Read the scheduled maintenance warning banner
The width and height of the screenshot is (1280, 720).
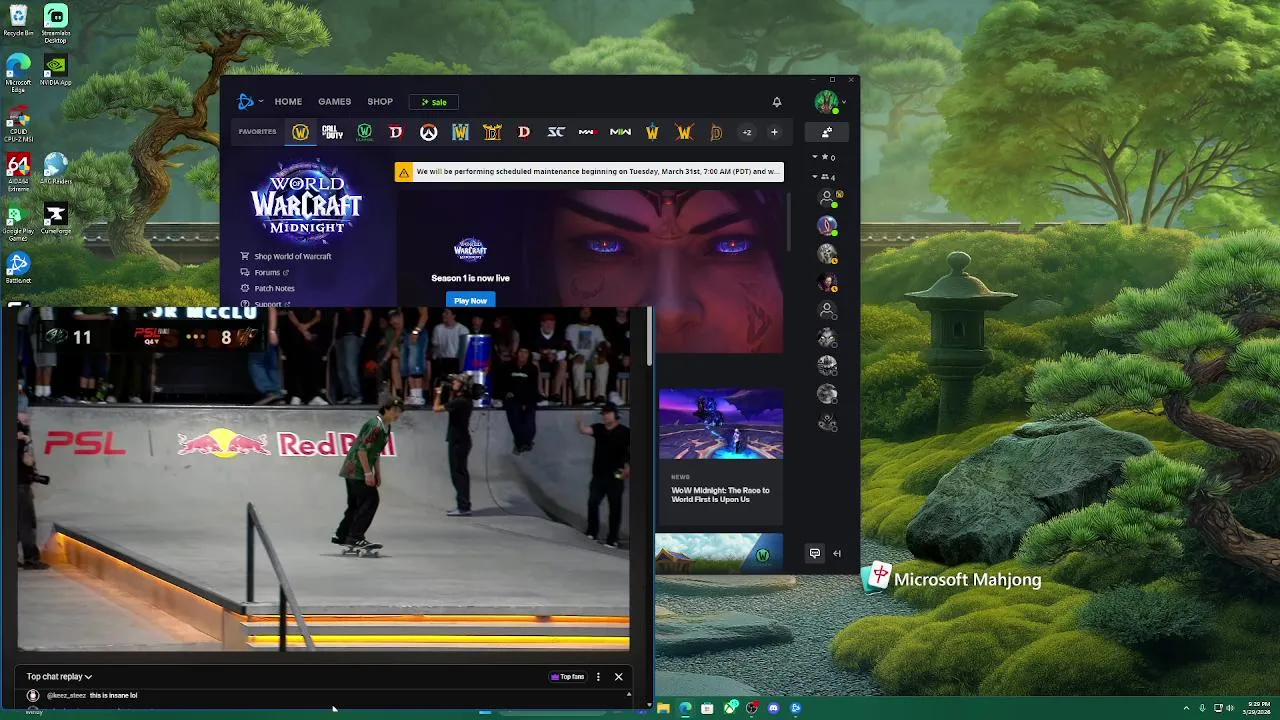(589, 172)
